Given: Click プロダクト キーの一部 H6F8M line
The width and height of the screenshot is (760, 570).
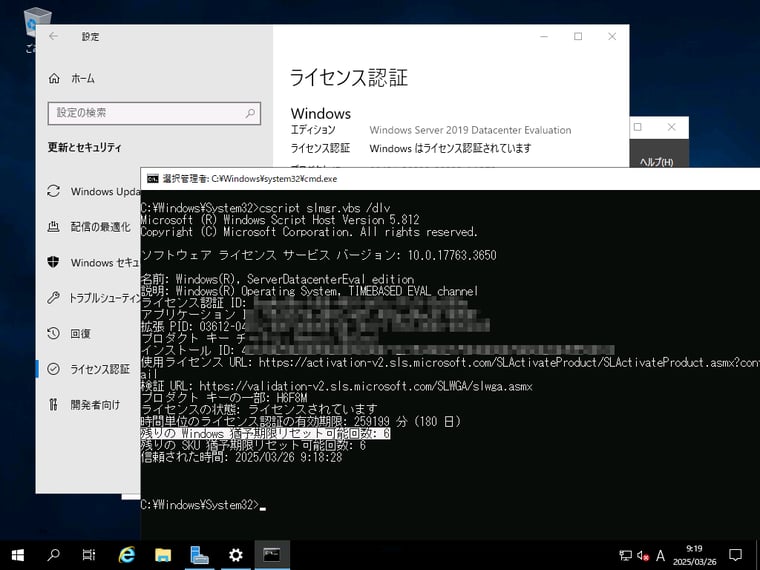Looking at the screenshot, I should [x=224, y=398].
